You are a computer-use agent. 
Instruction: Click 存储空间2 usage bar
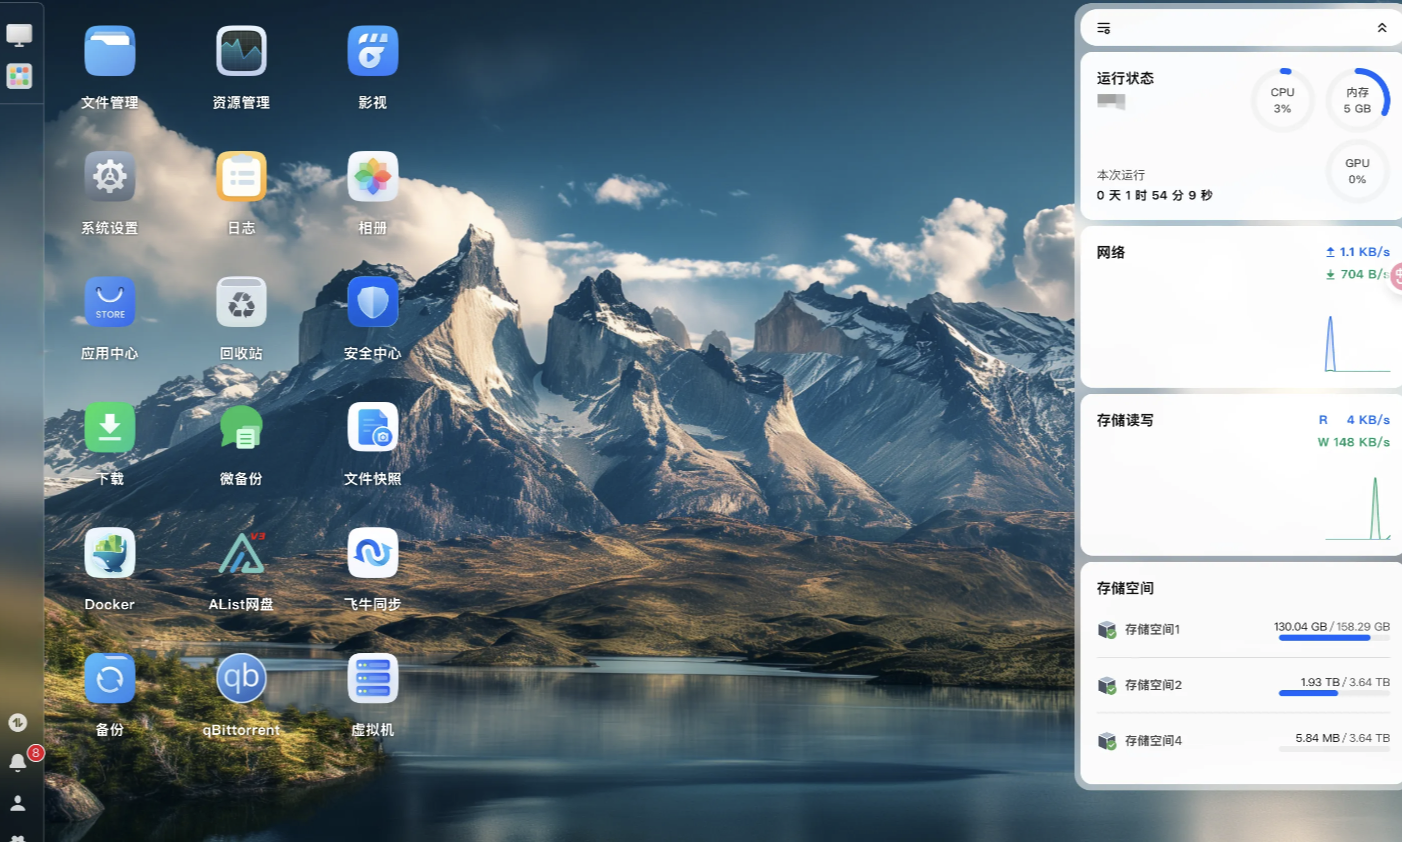[x=1333, y=693]
